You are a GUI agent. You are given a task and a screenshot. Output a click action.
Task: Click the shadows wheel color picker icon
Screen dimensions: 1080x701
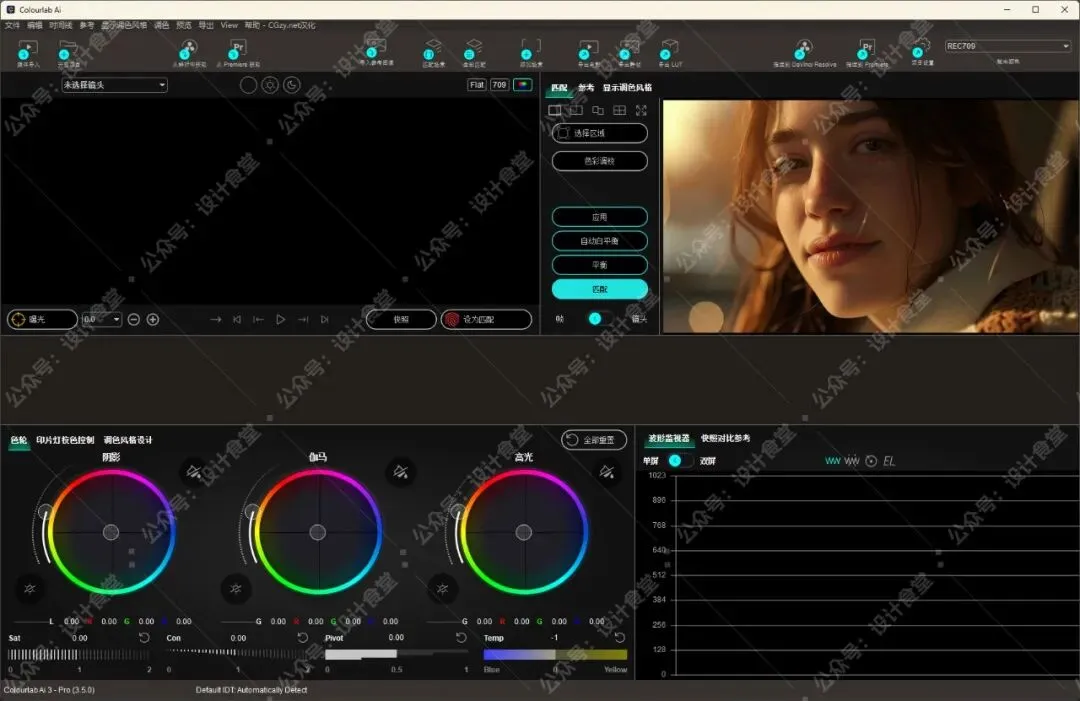click(x=194, y=472)
